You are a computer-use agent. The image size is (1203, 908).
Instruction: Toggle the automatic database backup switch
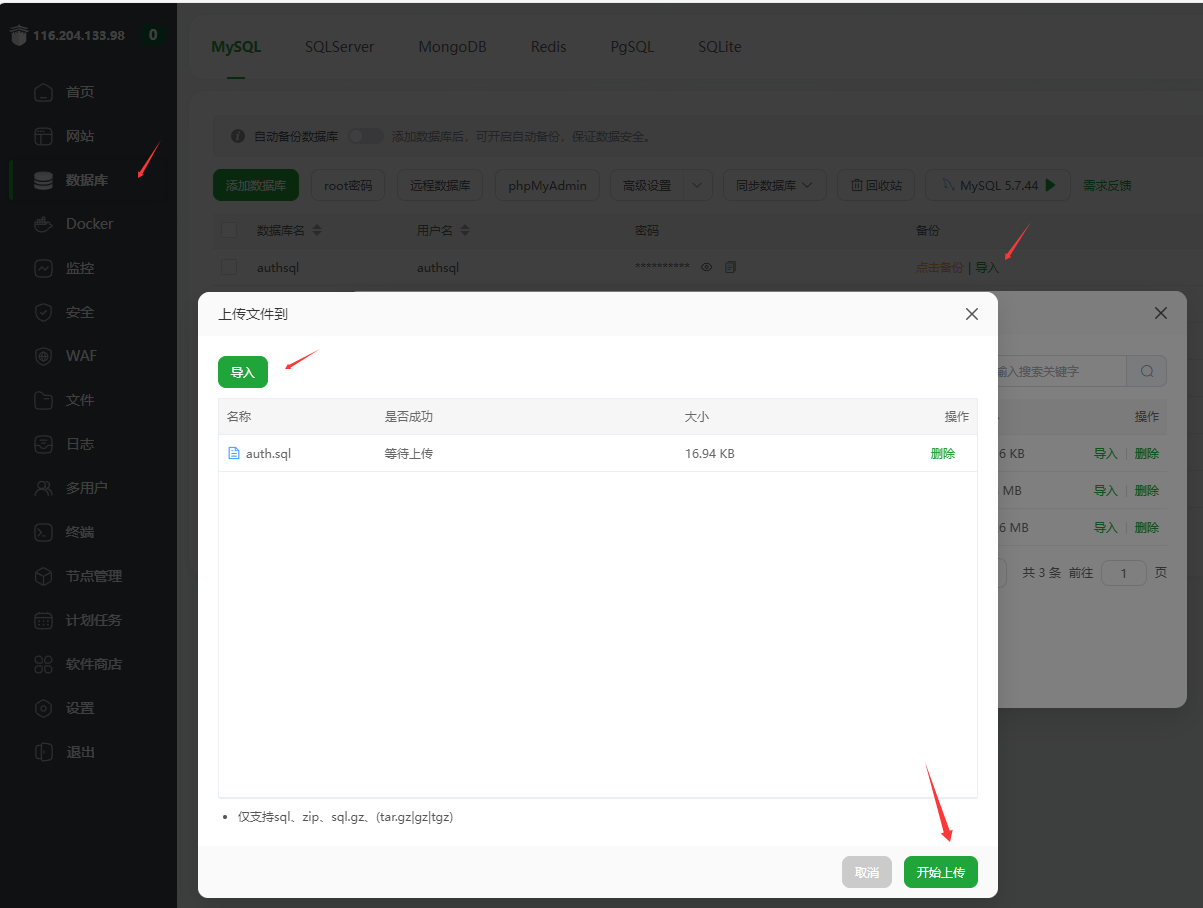coord(365,136)
